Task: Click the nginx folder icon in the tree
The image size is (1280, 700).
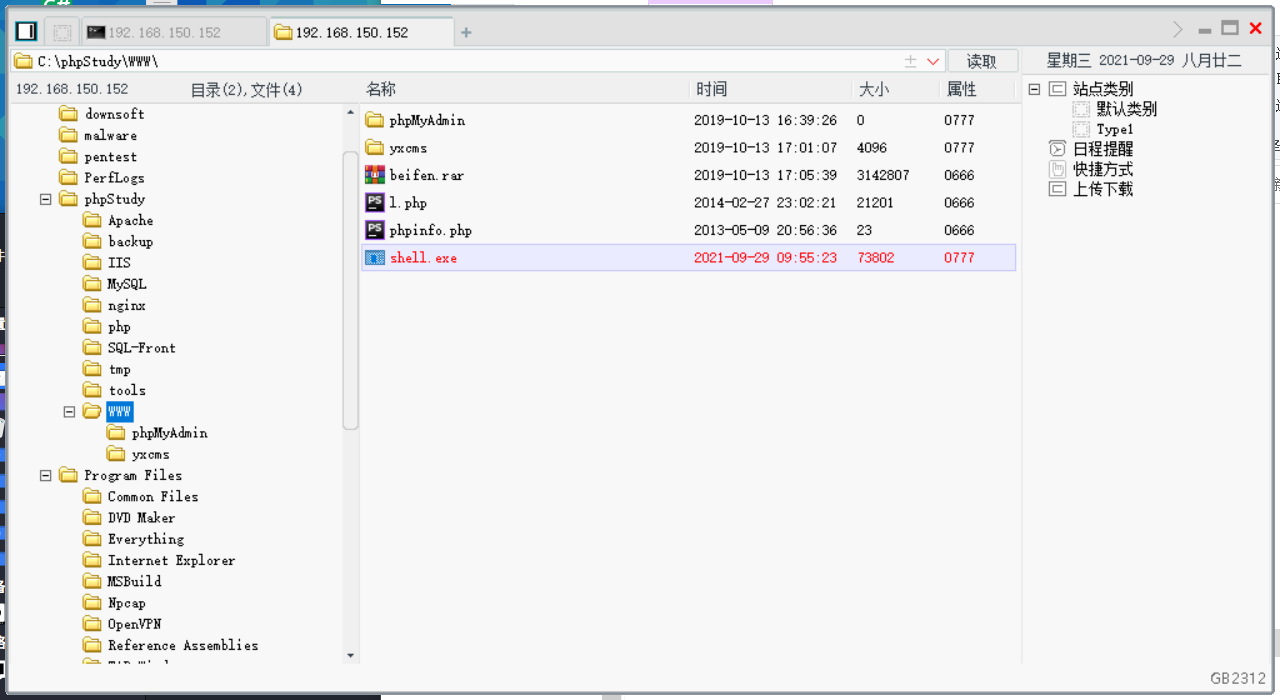Action: 92,305
